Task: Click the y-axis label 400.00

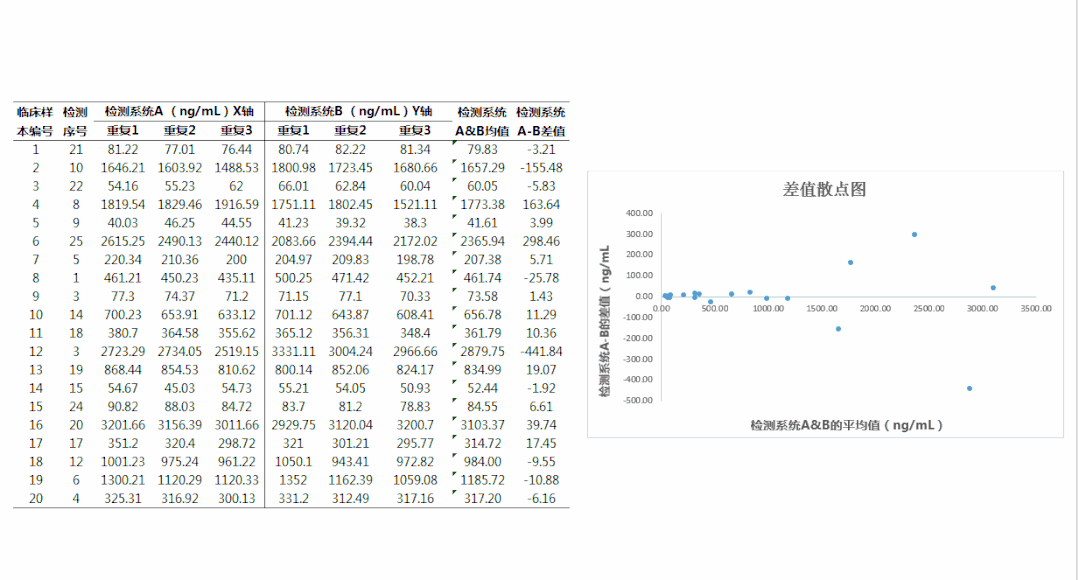Action: click(638, 213)
